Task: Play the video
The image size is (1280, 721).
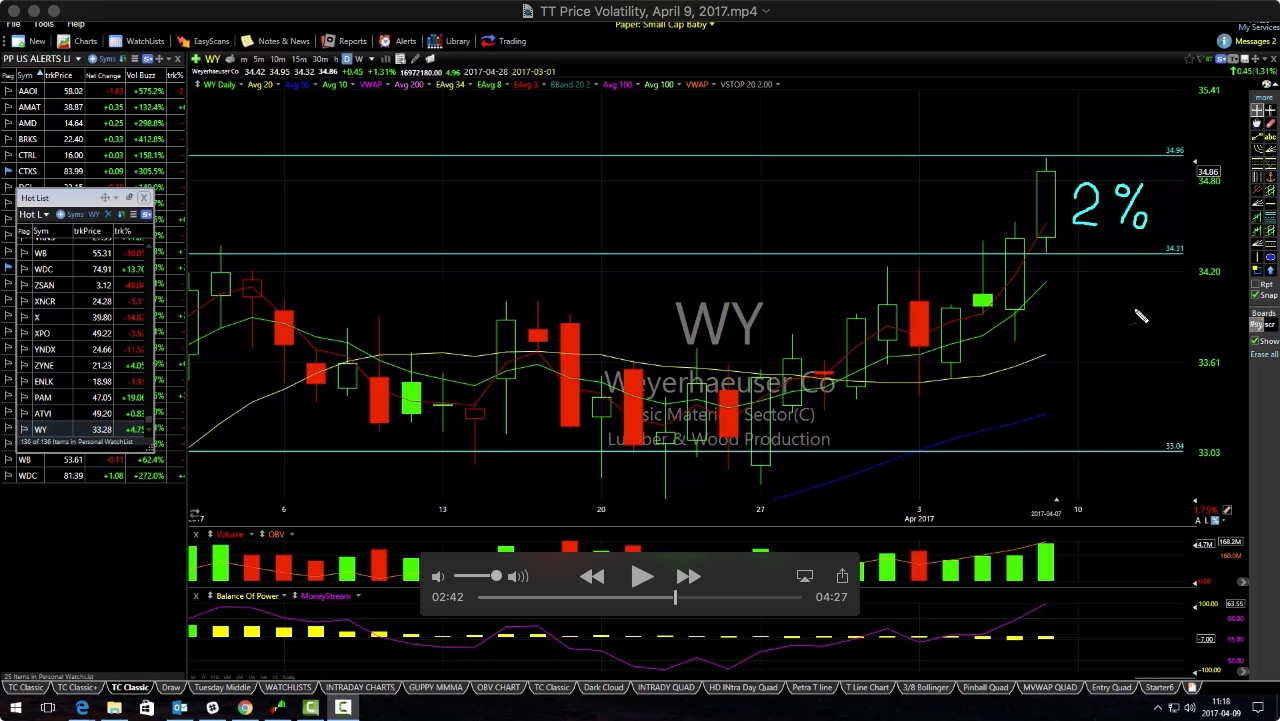Action: (641, 576)
